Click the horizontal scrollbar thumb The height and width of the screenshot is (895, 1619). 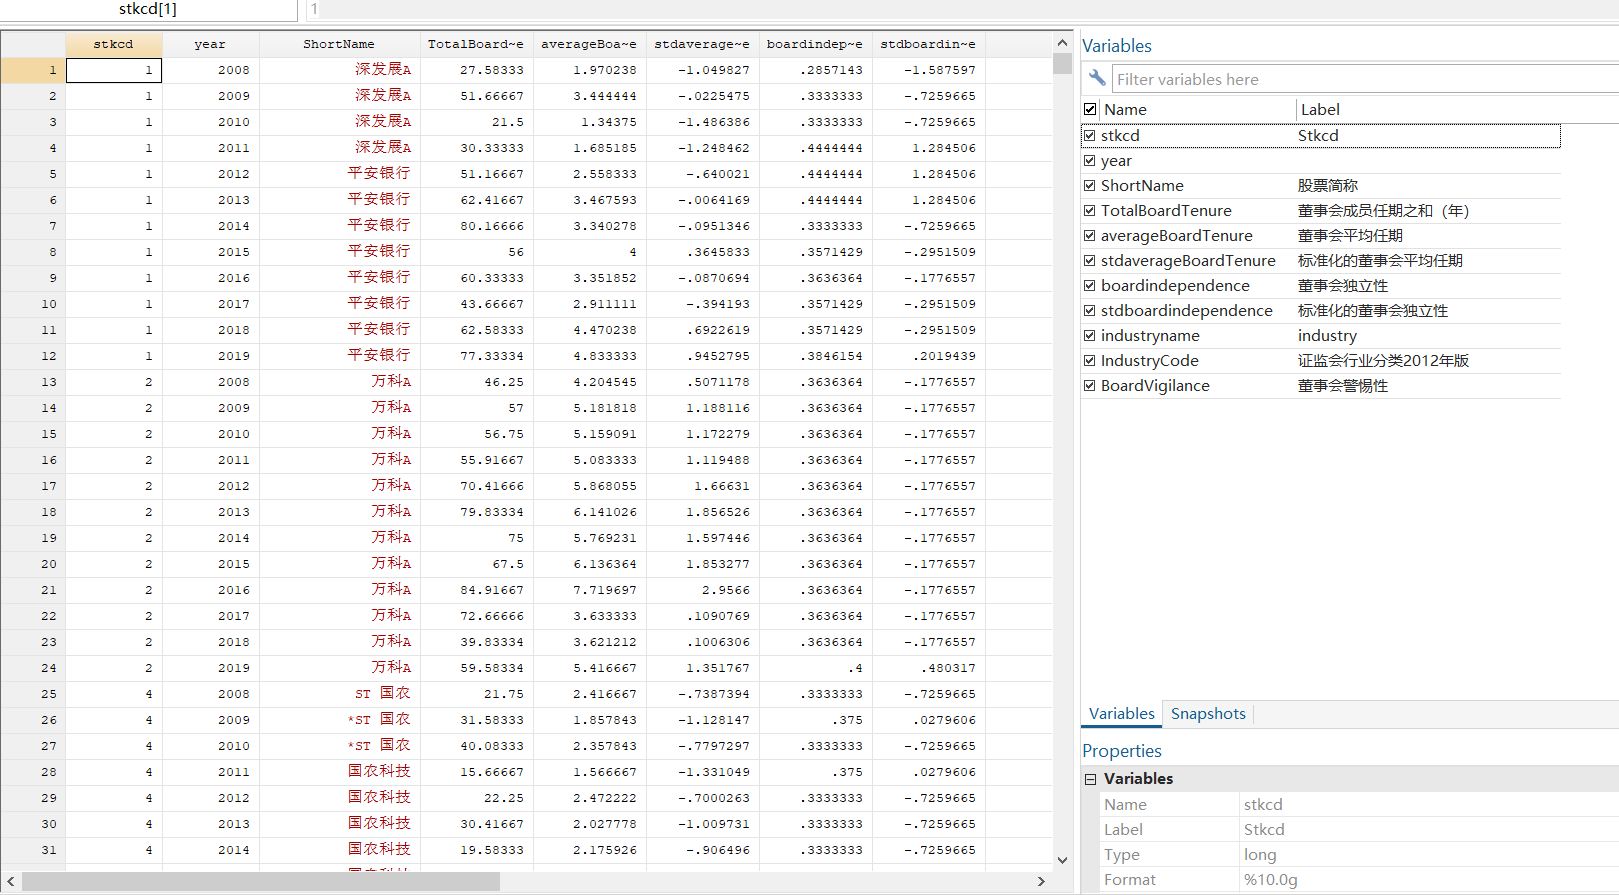260,881
